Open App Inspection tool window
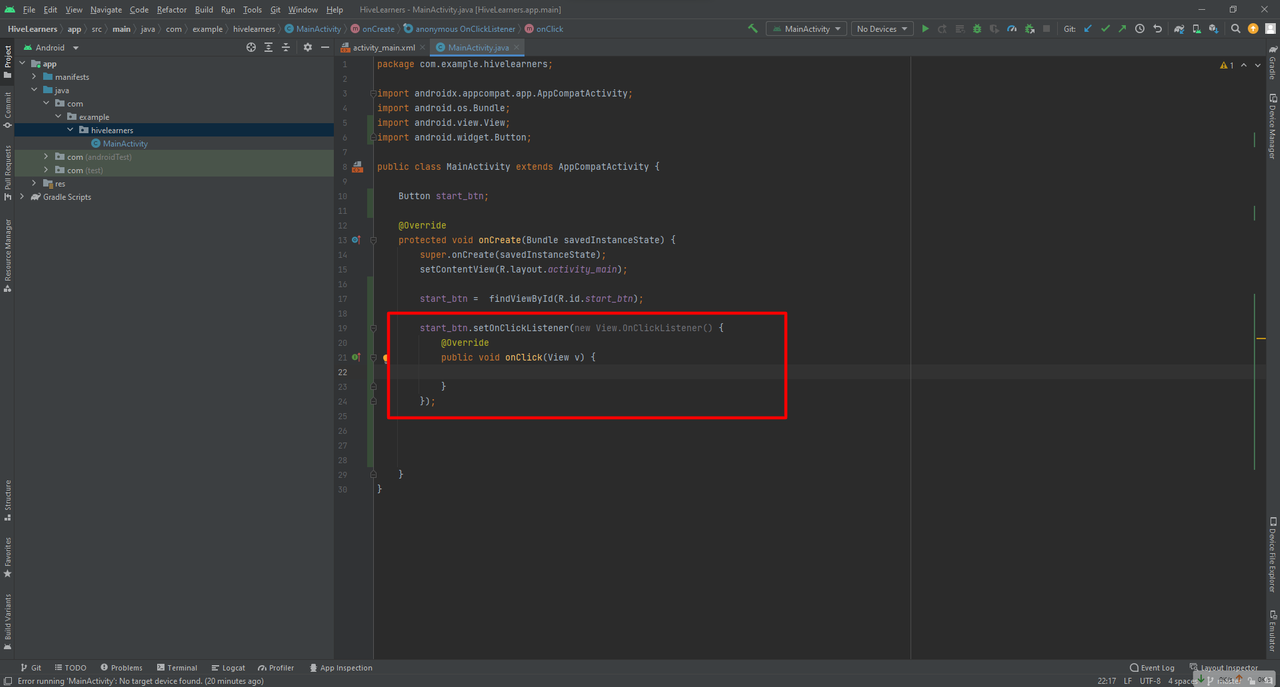This screenshot has width=1280, height=687. 341,668
